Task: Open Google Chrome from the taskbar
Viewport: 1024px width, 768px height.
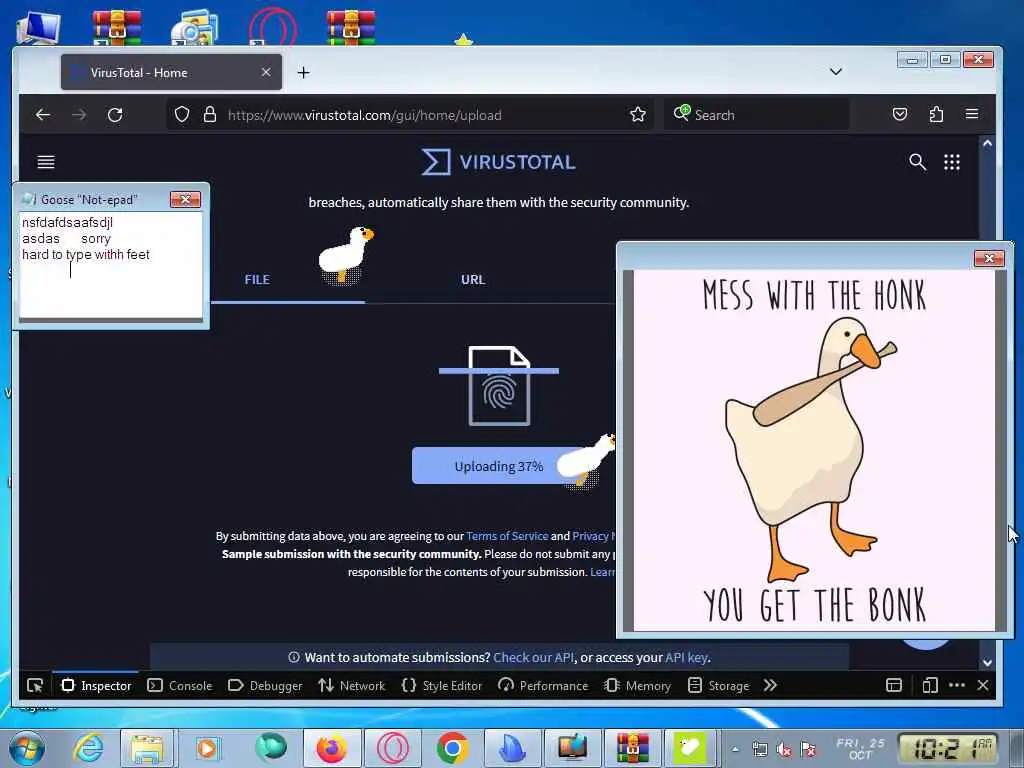Action: (452, 748)
